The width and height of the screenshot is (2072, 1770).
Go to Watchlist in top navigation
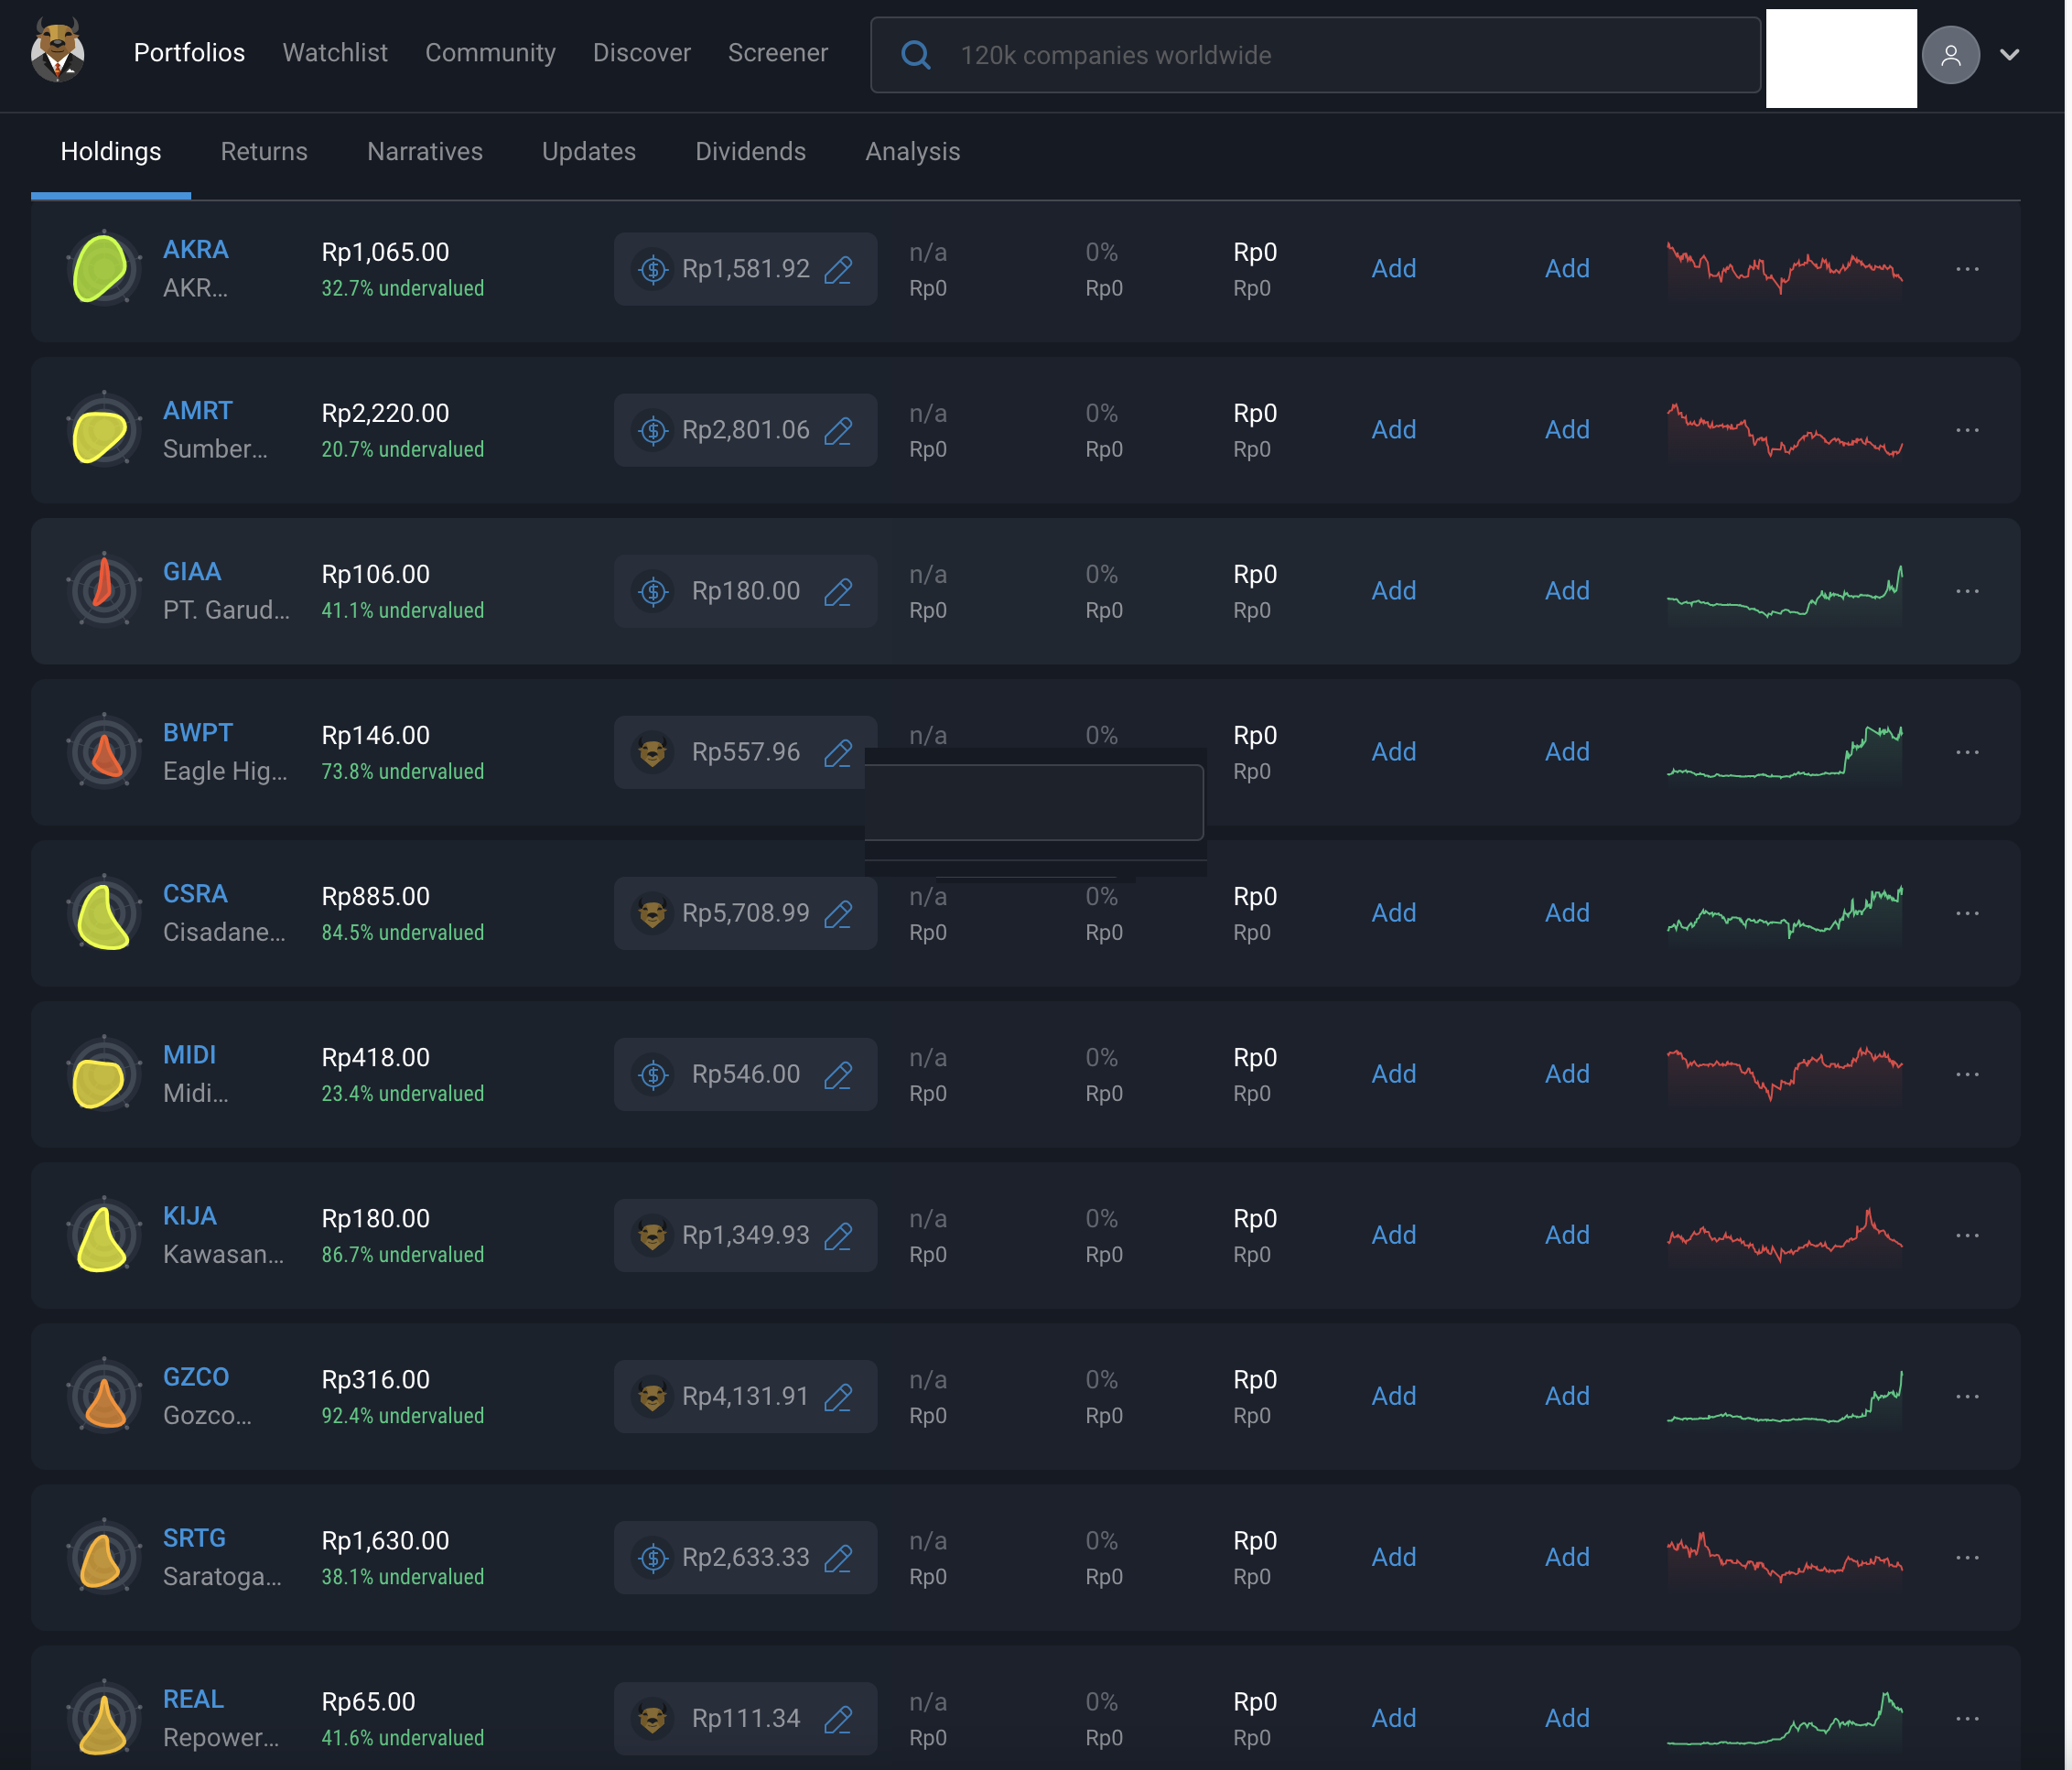coord(335,53)
